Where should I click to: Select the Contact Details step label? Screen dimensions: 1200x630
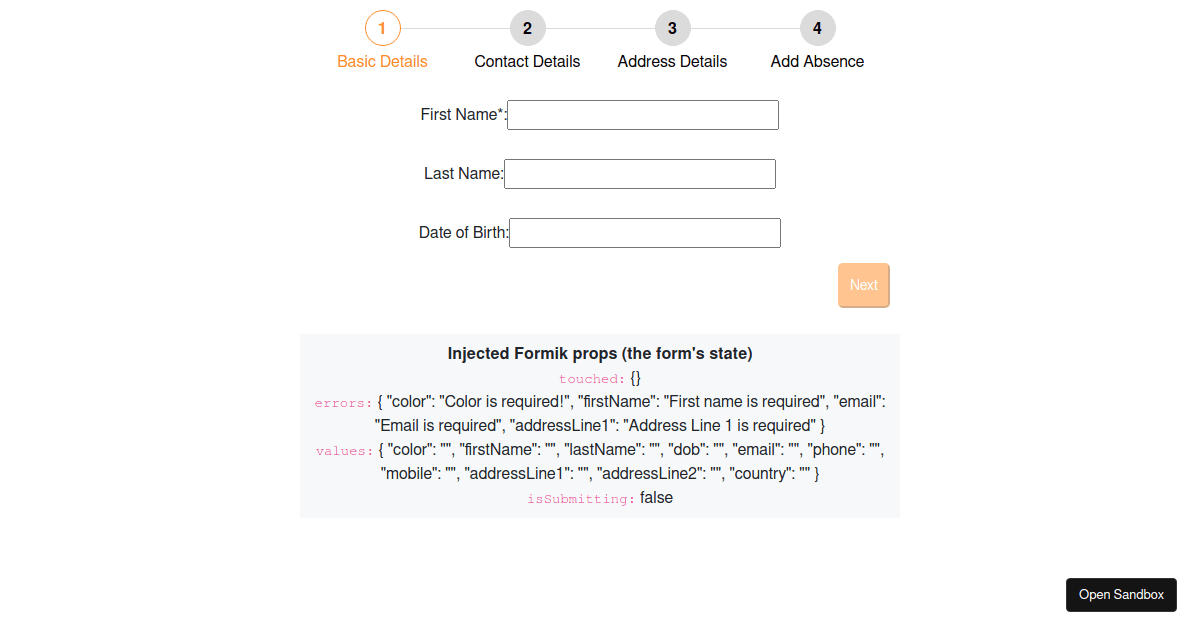[527, 61]
